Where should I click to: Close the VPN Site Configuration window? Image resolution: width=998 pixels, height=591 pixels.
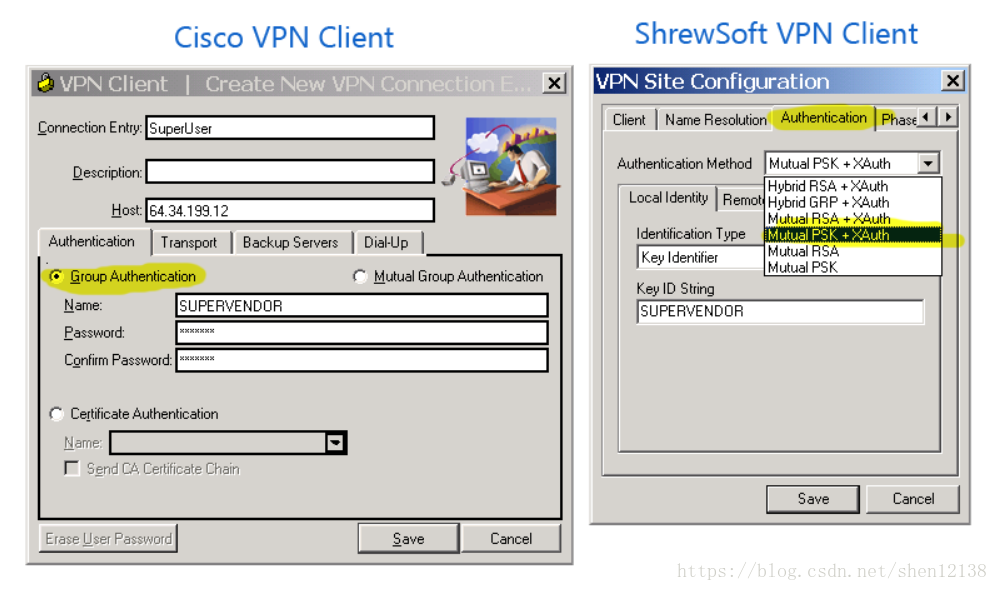pos(953,81)
